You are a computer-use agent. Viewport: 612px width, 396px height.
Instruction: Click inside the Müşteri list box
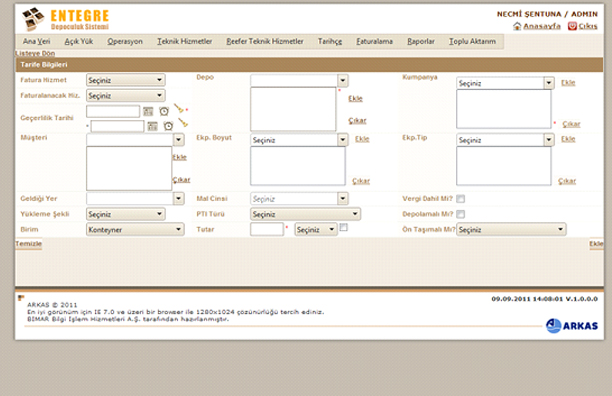coord(129,169)
